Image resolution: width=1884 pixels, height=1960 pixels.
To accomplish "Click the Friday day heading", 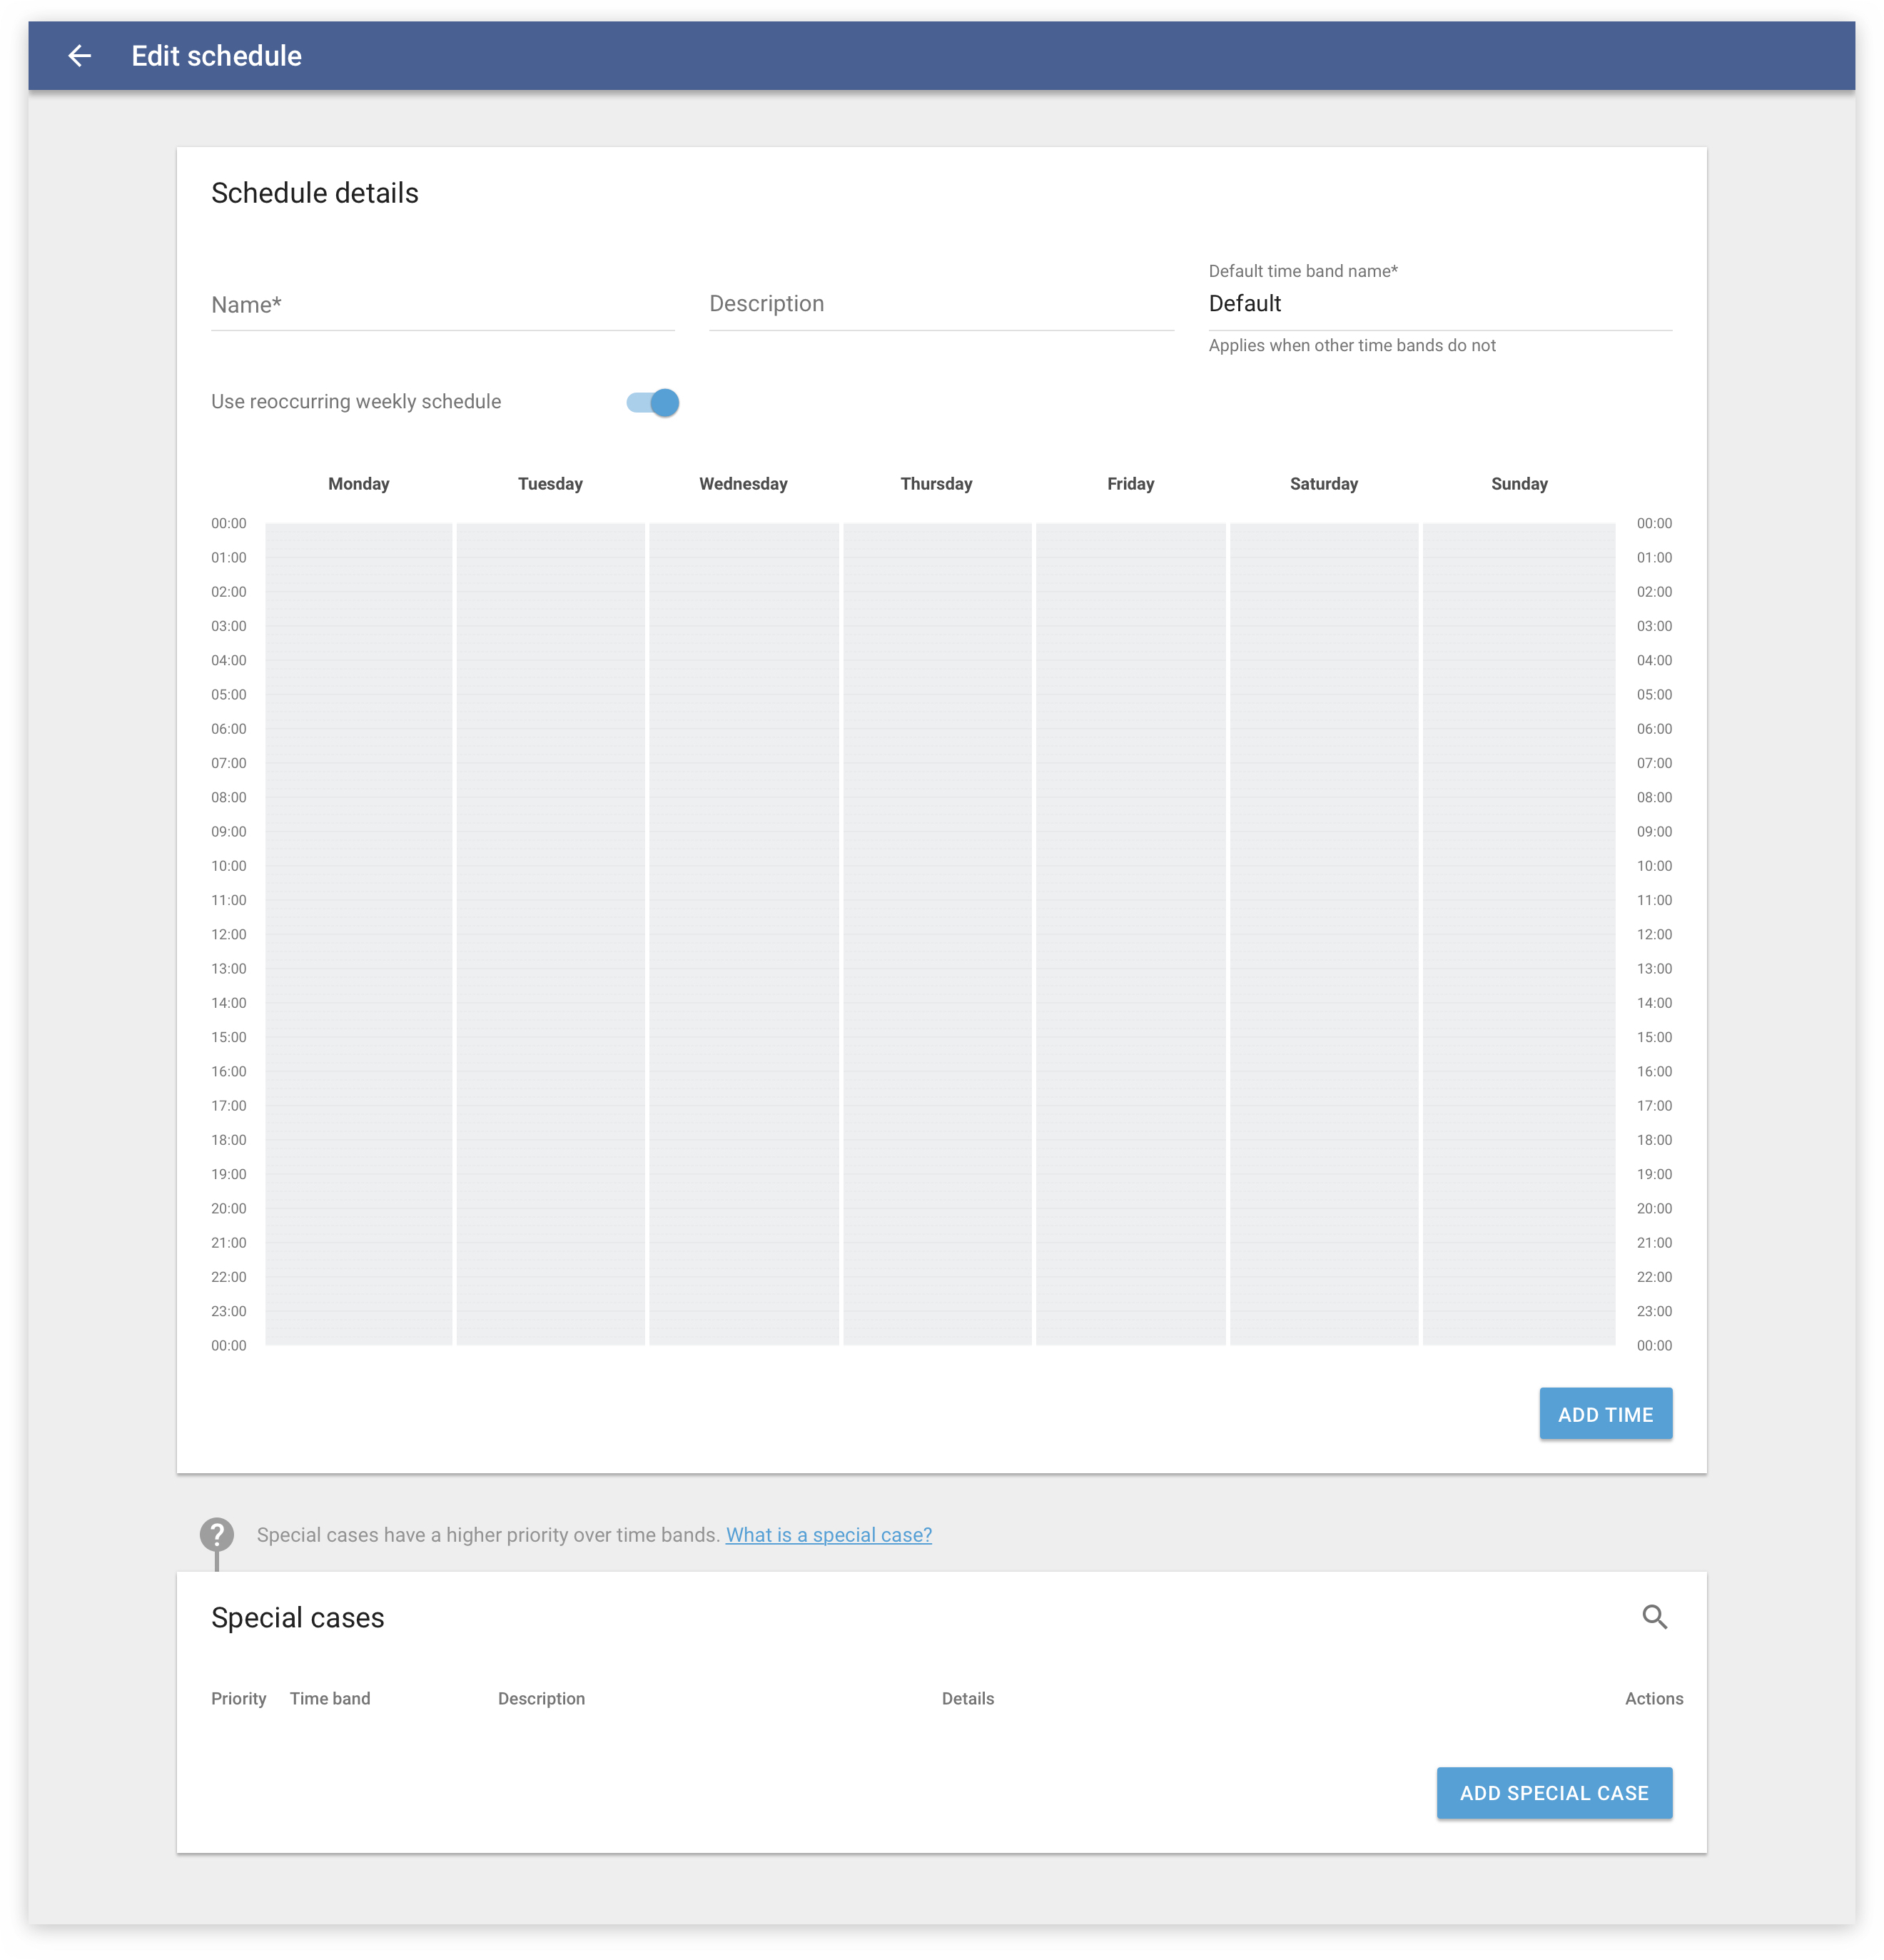I will (x=1131, y=484).
